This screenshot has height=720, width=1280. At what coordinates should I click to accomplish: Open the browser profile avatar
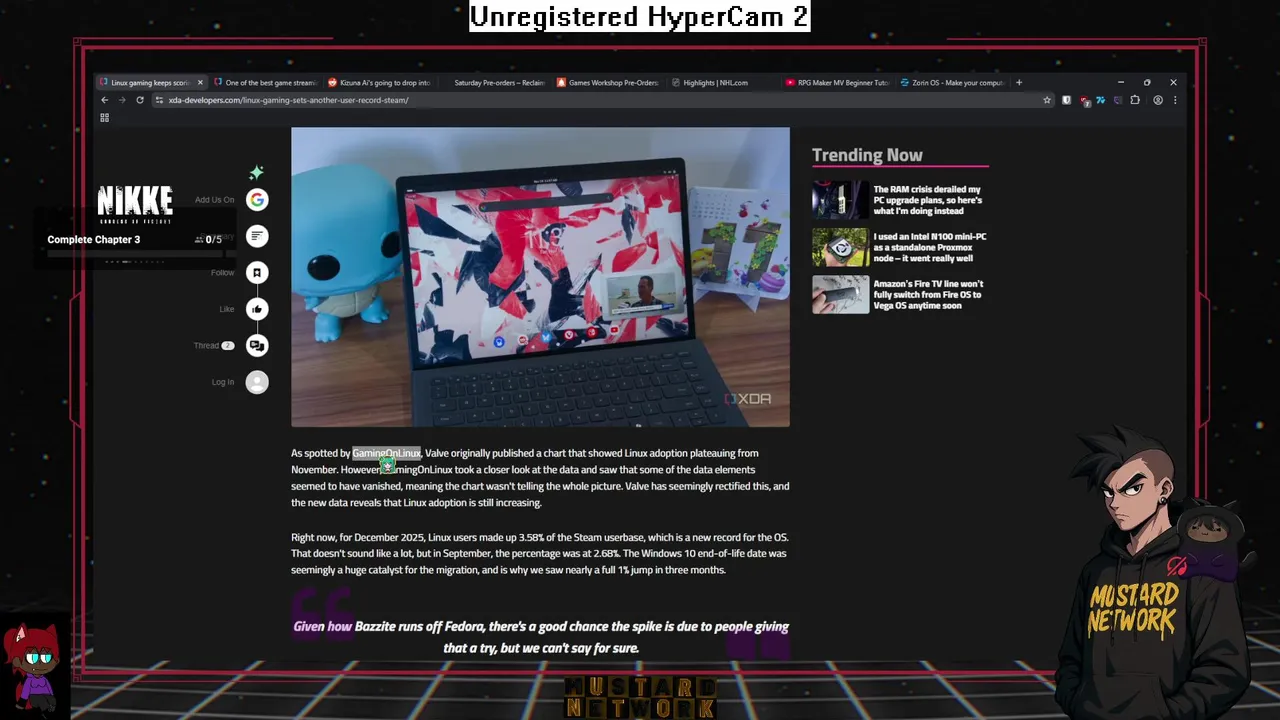1158,100
